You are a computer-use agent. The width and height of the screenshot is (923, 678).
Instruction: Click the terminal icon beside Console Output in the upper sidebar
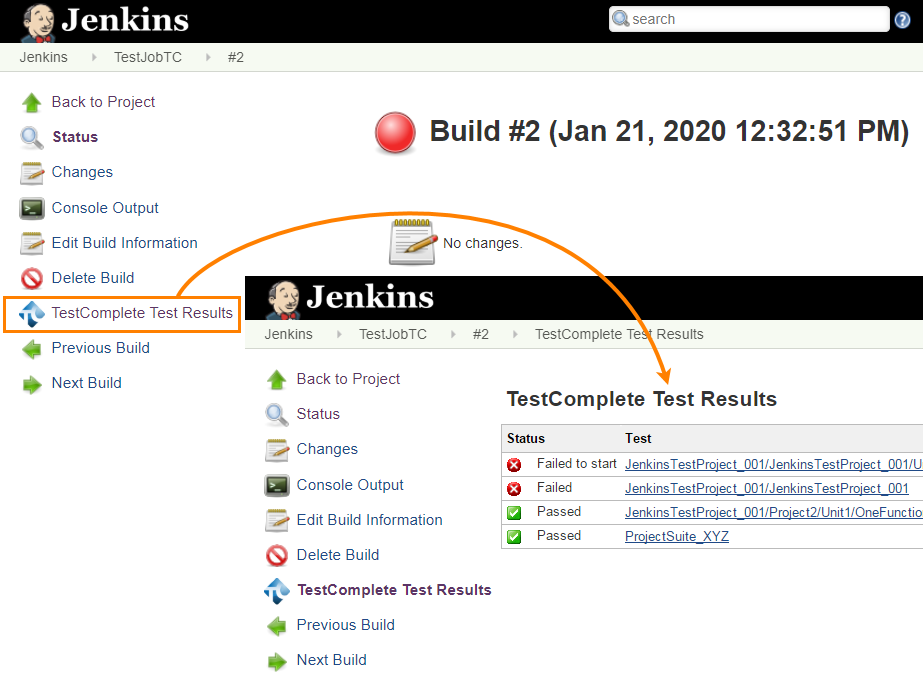point(32,208)
